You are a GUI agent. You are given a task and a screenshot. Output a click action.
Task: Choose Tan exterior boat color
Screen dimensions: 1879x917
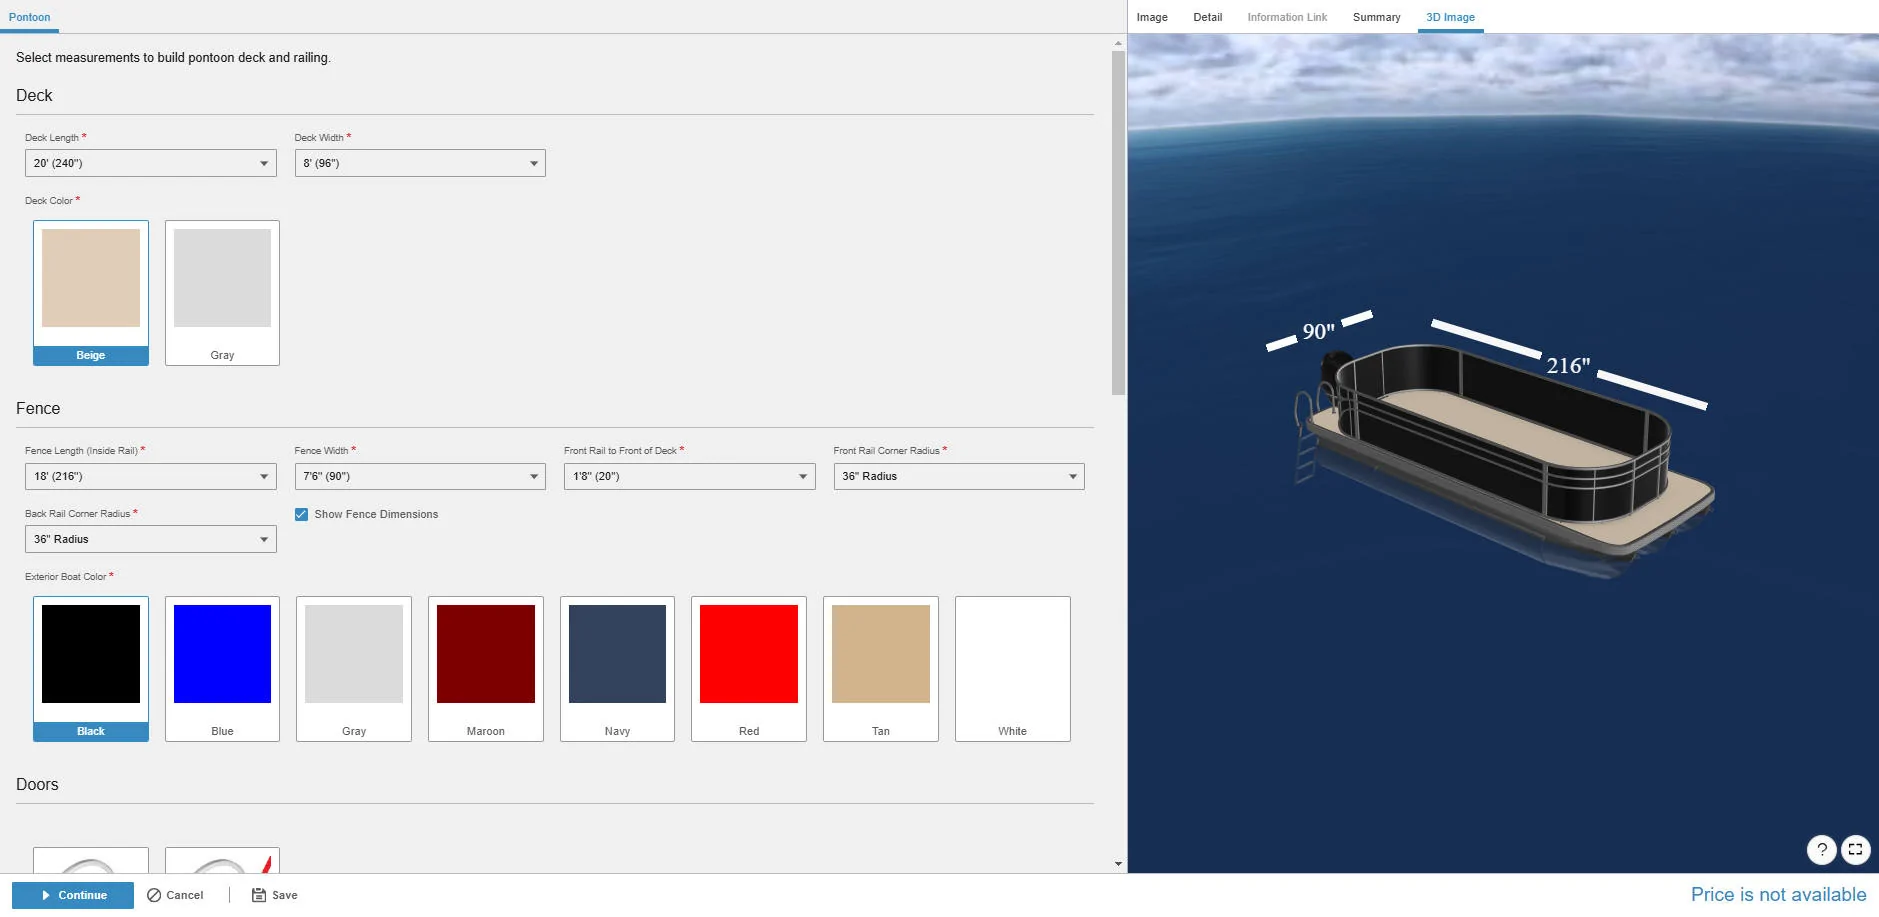pos(881,669)
